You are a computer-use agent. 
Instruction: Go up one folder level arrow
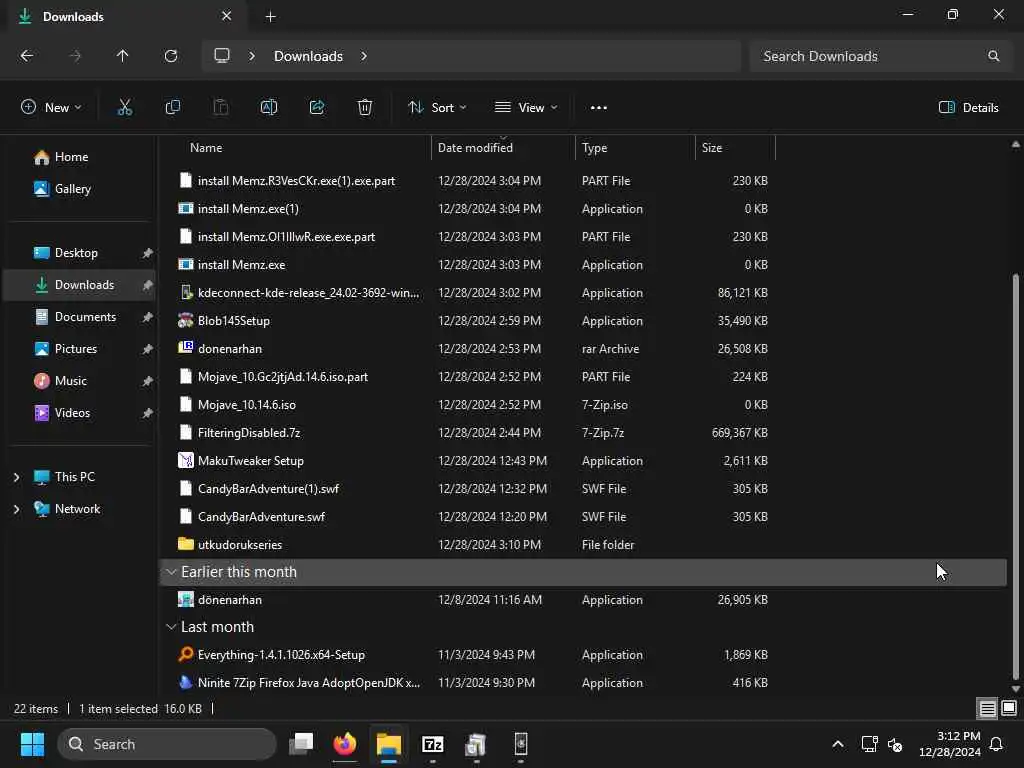pos(122,56)
